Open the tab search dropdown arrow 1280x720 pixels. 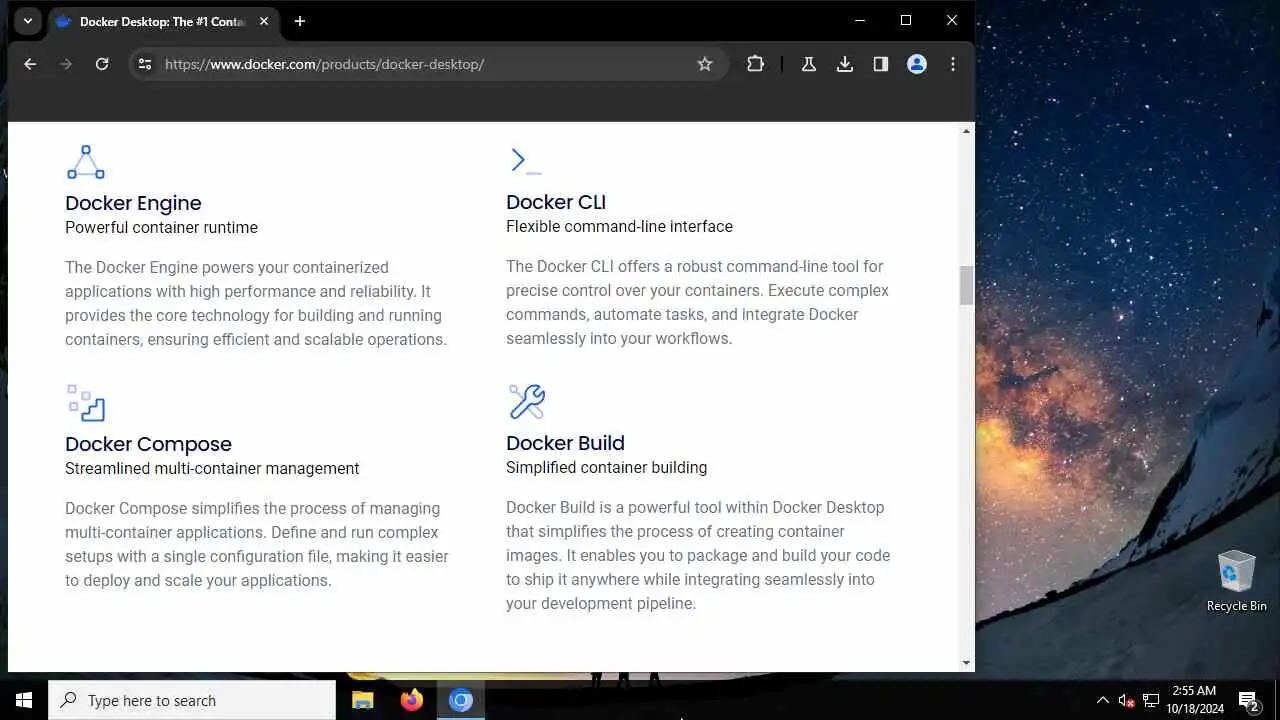pyautogui.click(x=28, y=21)
